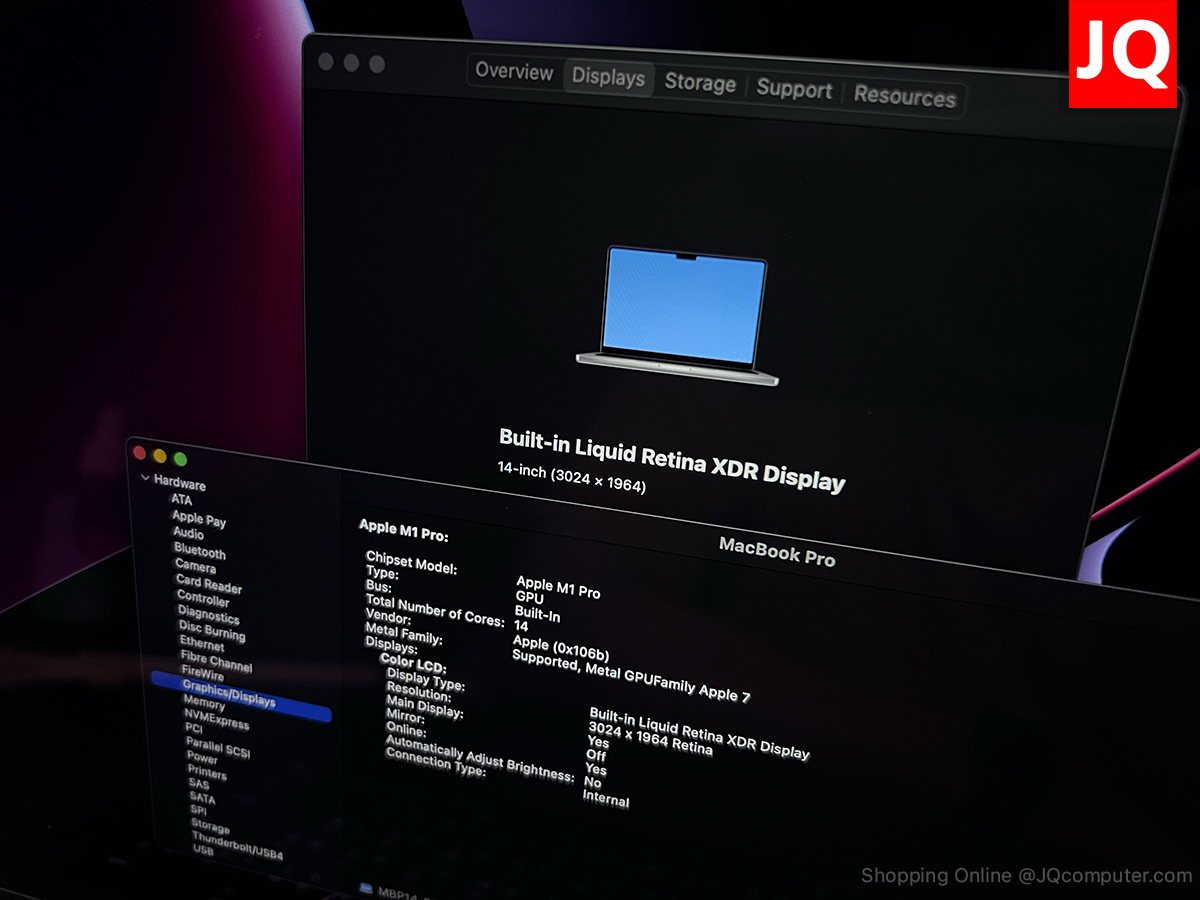Choose Bluetooth from the hardware list
This screenshot has width=1200, height=900.
pyautogui.click(x=200, y=551)
